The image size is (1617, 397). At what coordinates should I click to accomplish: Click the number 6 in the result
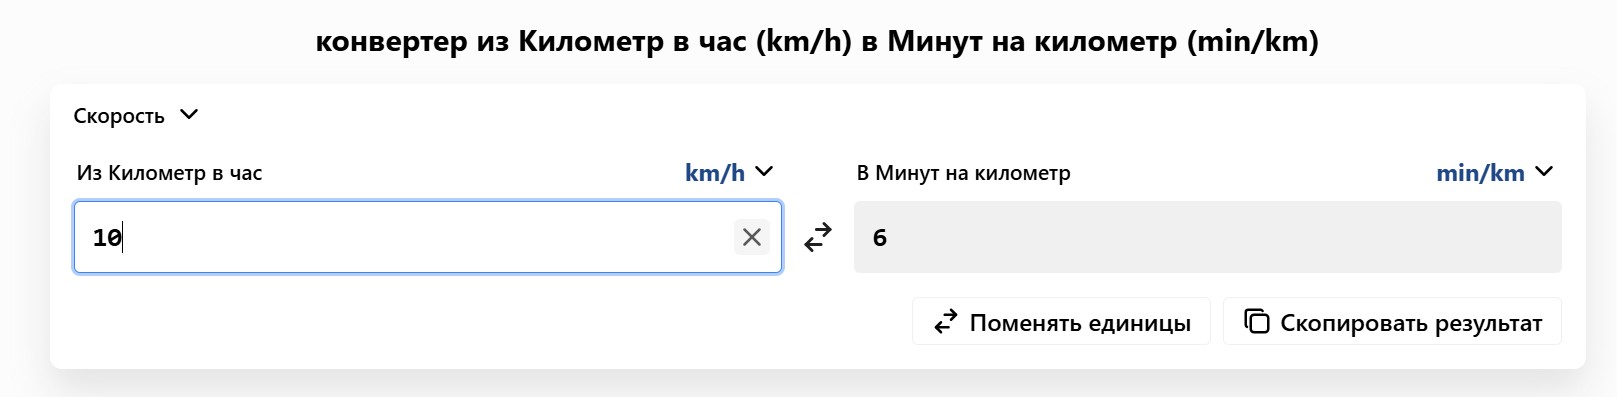880,238
